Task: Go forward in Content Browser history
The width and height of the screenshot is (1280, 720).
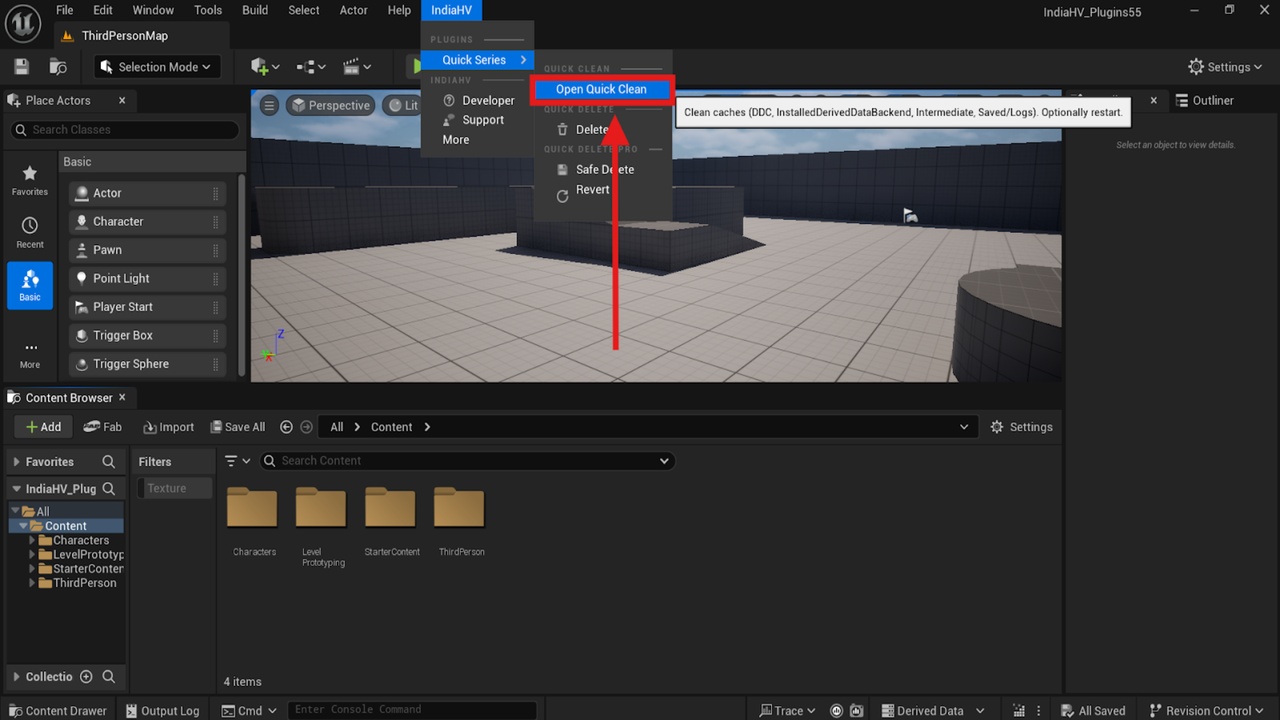Action: pos(306,427)
